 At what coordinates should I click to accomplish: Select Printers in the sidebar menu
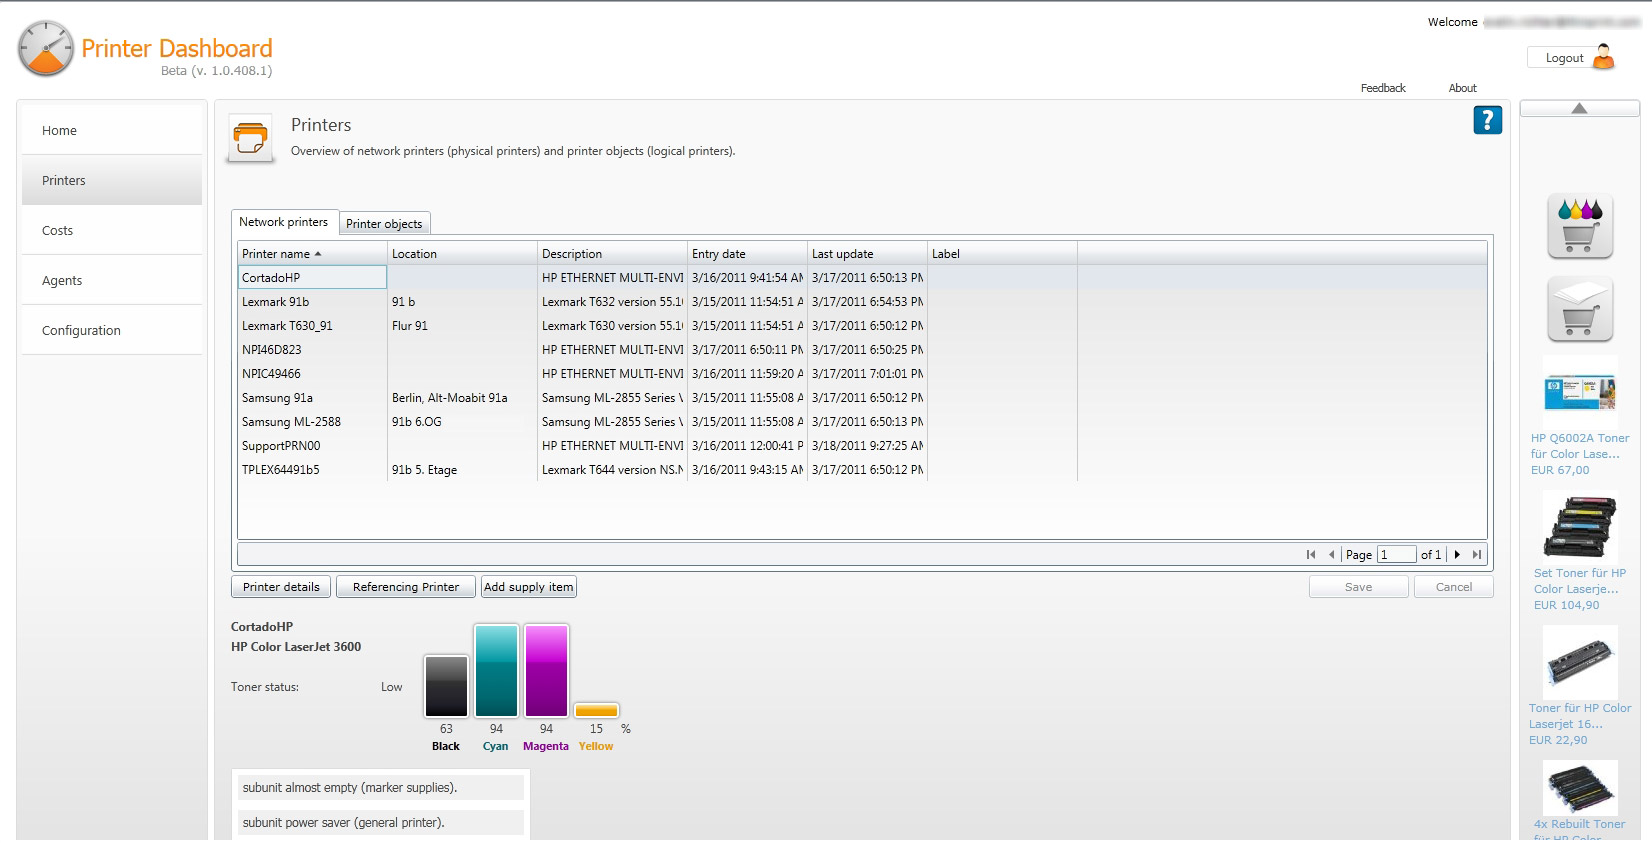[x=112, y=180]
